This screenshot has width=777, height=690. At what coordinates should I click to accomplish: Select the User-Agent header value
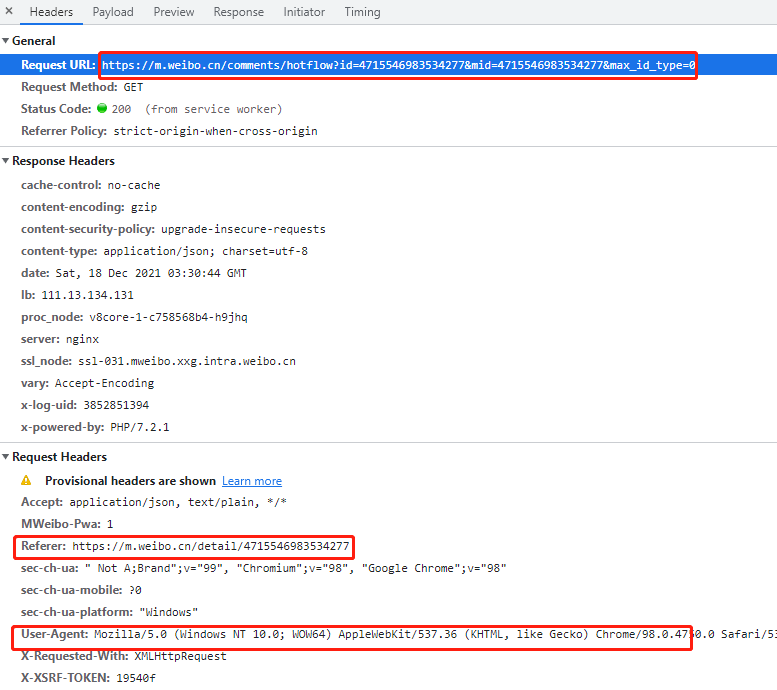coord(436,634)
